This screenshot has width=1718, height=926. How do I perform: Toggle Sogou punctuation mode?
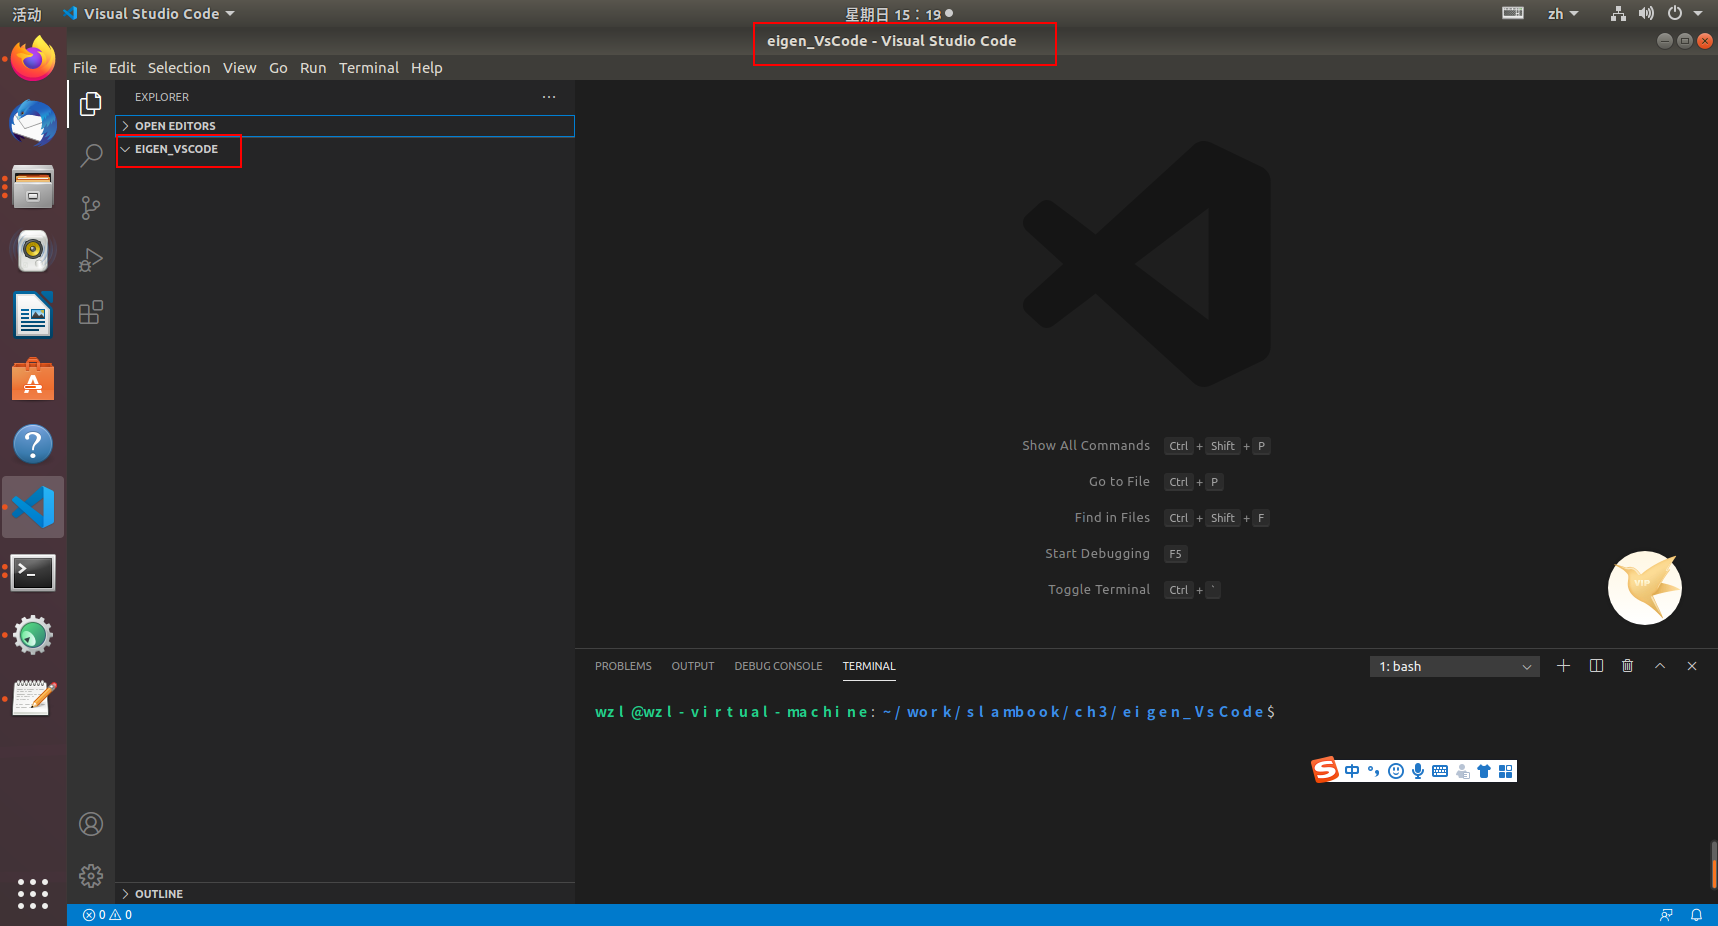[1374, 771]
